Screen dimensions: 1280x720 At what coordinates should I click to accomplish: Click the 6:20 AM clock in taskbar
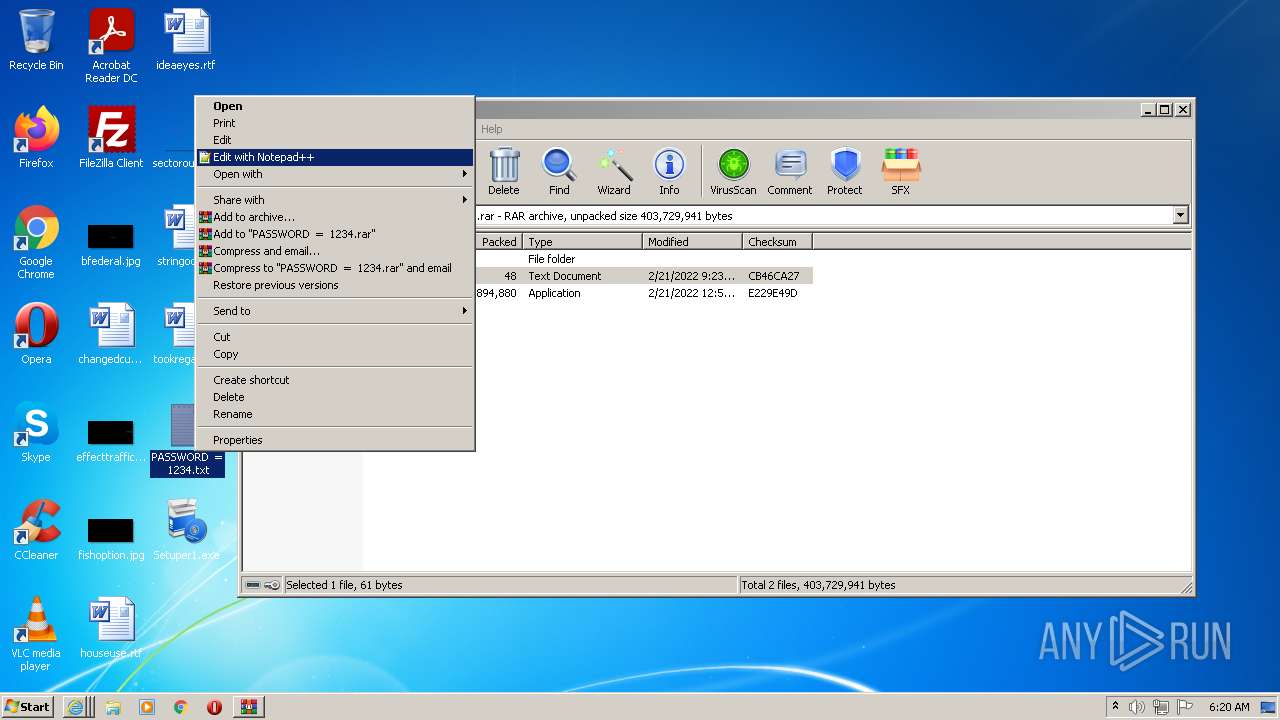point(1229,707)
